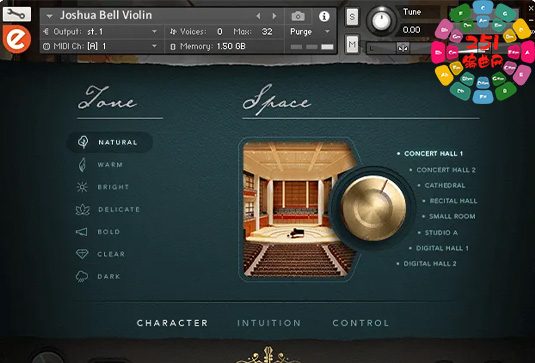Viewport: 535px width, 363px height.
Task: Click the Max voices value 32
Action: coord(267,32)
